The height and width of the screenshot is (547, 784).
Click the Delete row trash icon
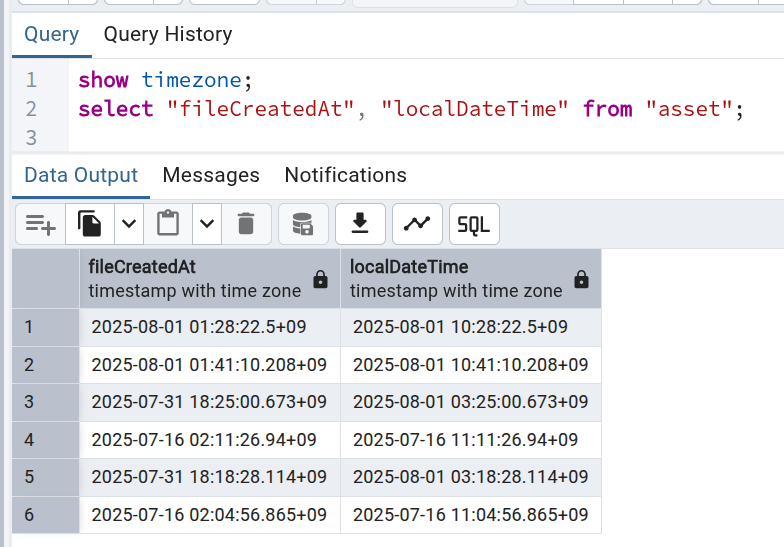[x=246, y=225]
